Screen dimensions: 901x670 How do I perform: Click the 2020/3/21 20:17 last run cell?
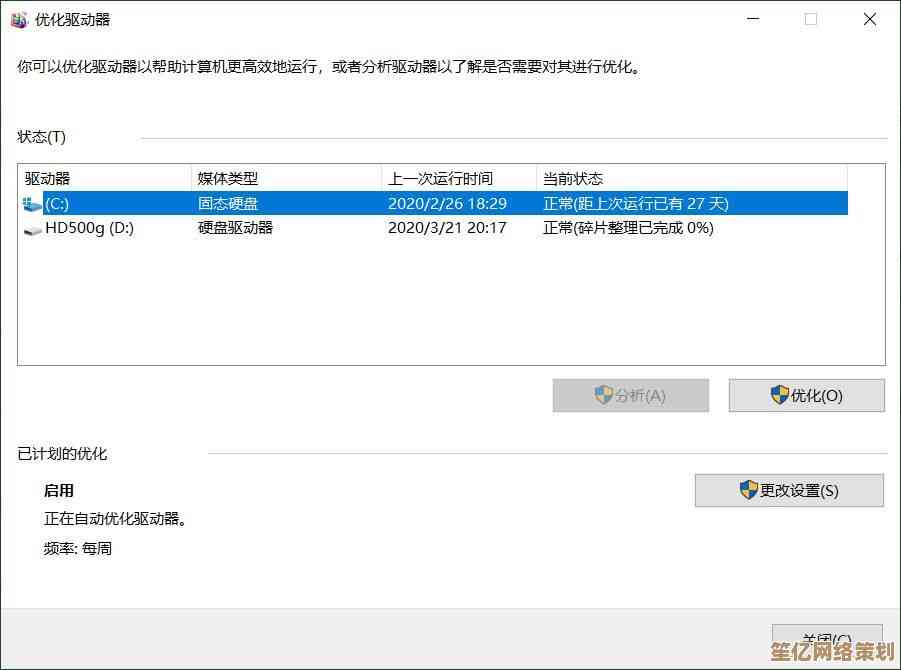click(x=446, y=228)
